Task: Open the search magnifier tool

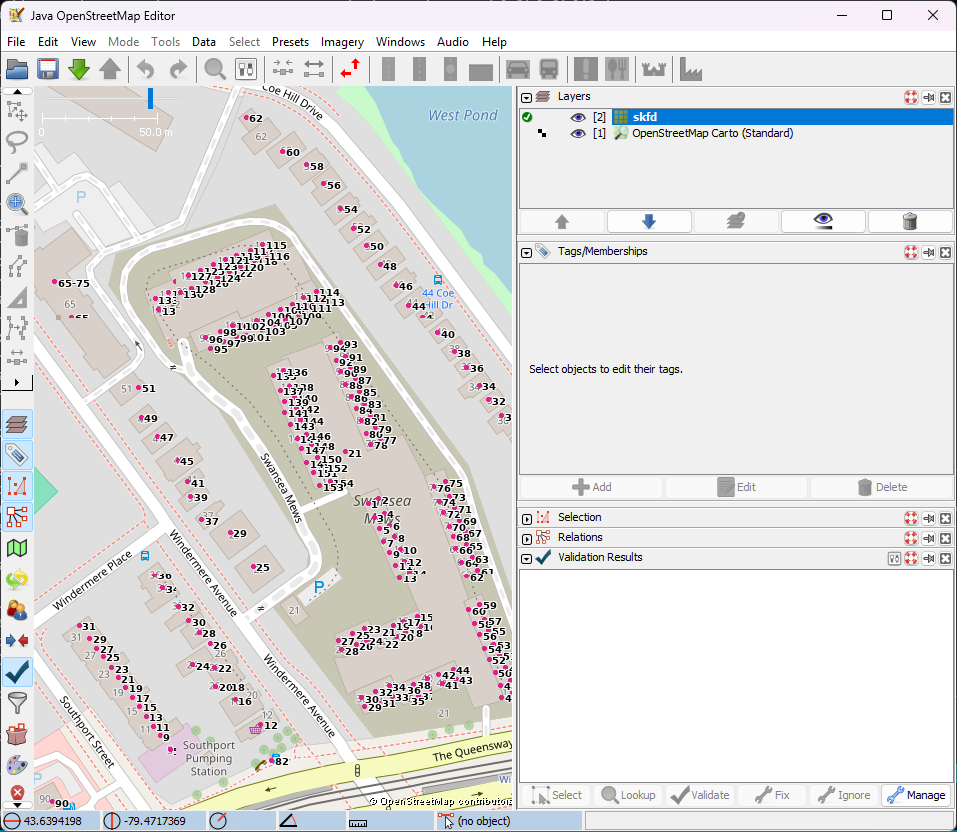Action: pos(215,69)
